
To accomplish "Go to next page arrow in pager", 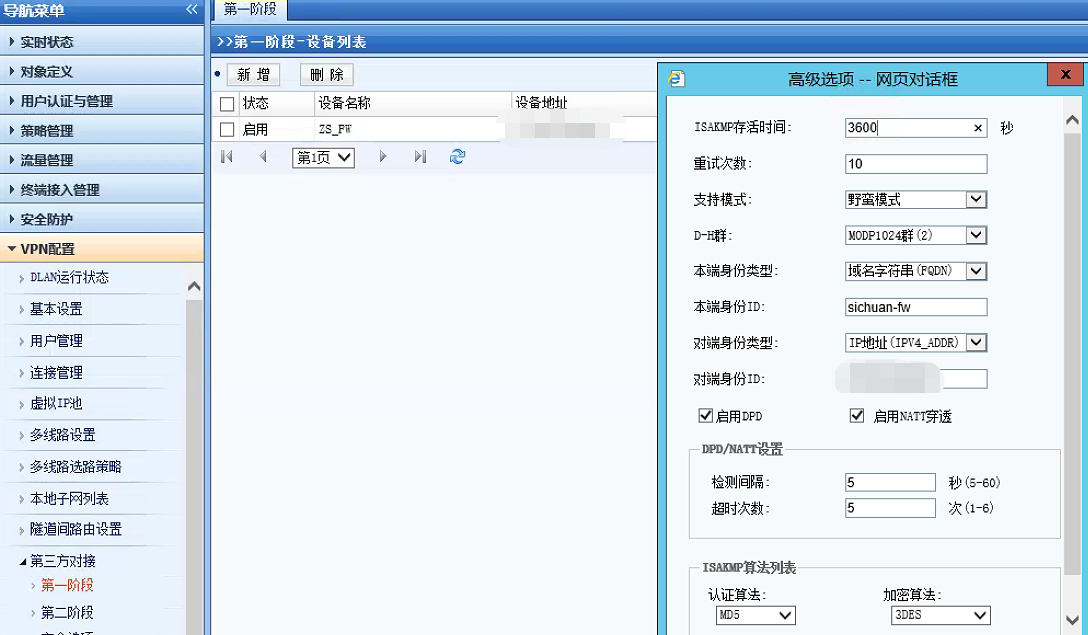I will tap(383, 157).
